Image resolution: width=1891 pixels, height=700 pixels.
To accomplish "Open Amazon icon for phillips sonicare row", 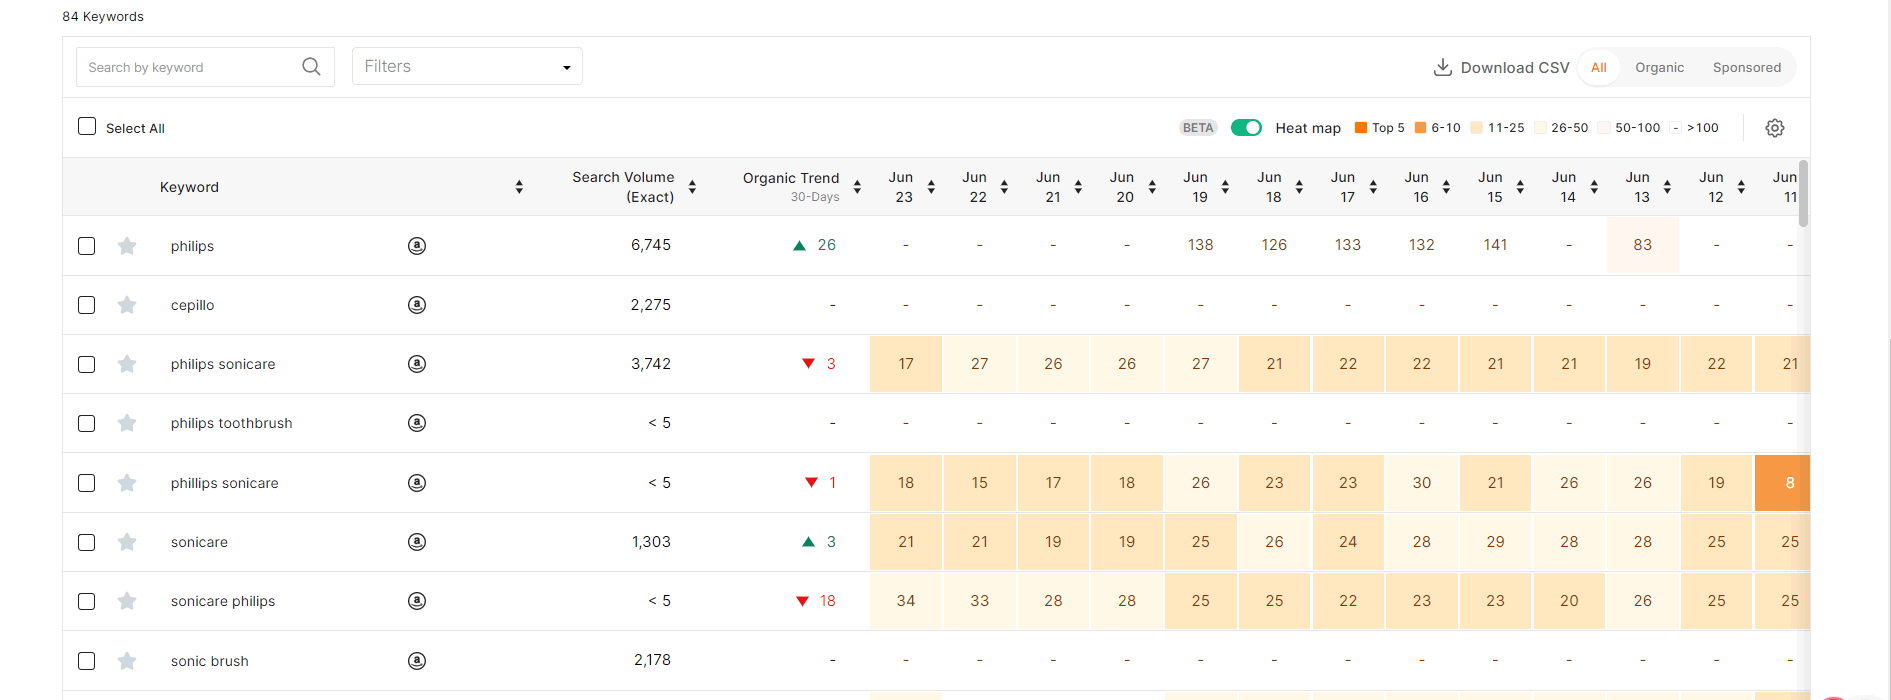I will tap(417, 483).
